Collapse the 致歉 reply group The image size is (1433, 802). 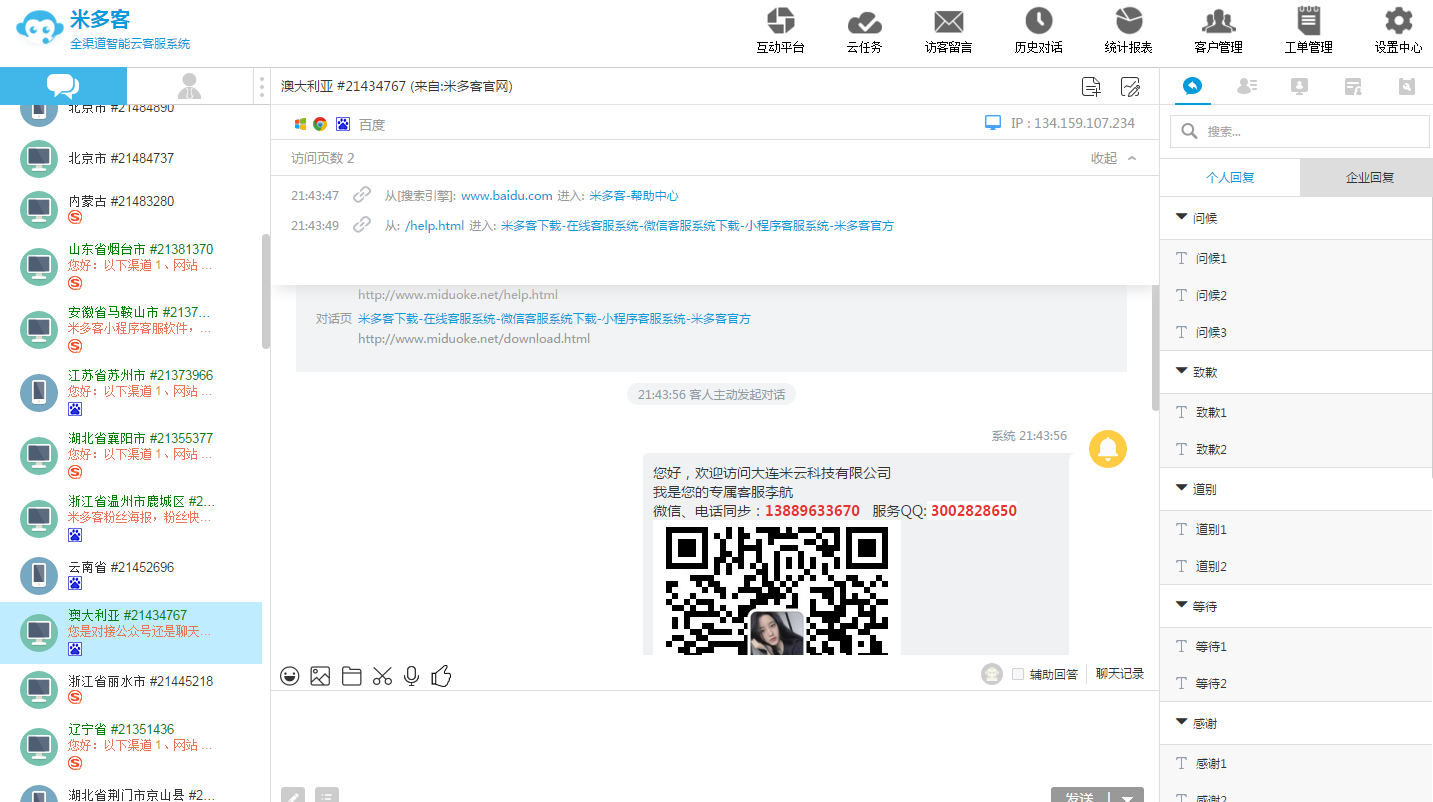[1180, 371]
